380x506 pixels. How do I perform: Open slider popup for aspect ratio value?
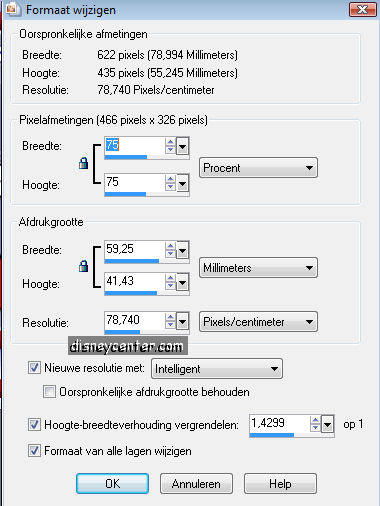tap(328, 425)
